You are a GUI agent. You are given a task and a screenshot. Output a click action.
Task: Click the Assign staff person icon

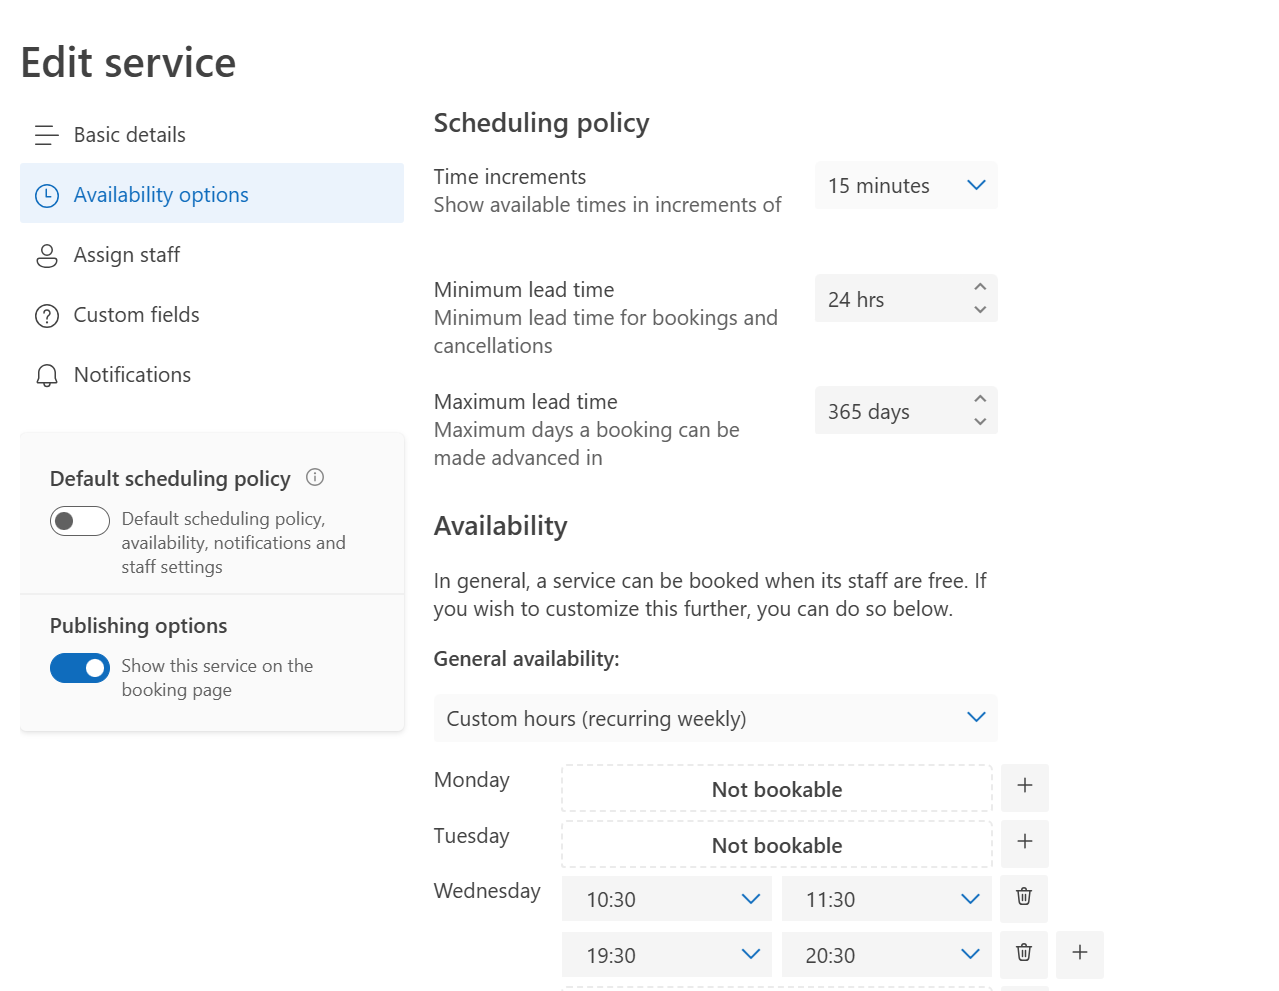pyautogui.click(x=47, y=256)
